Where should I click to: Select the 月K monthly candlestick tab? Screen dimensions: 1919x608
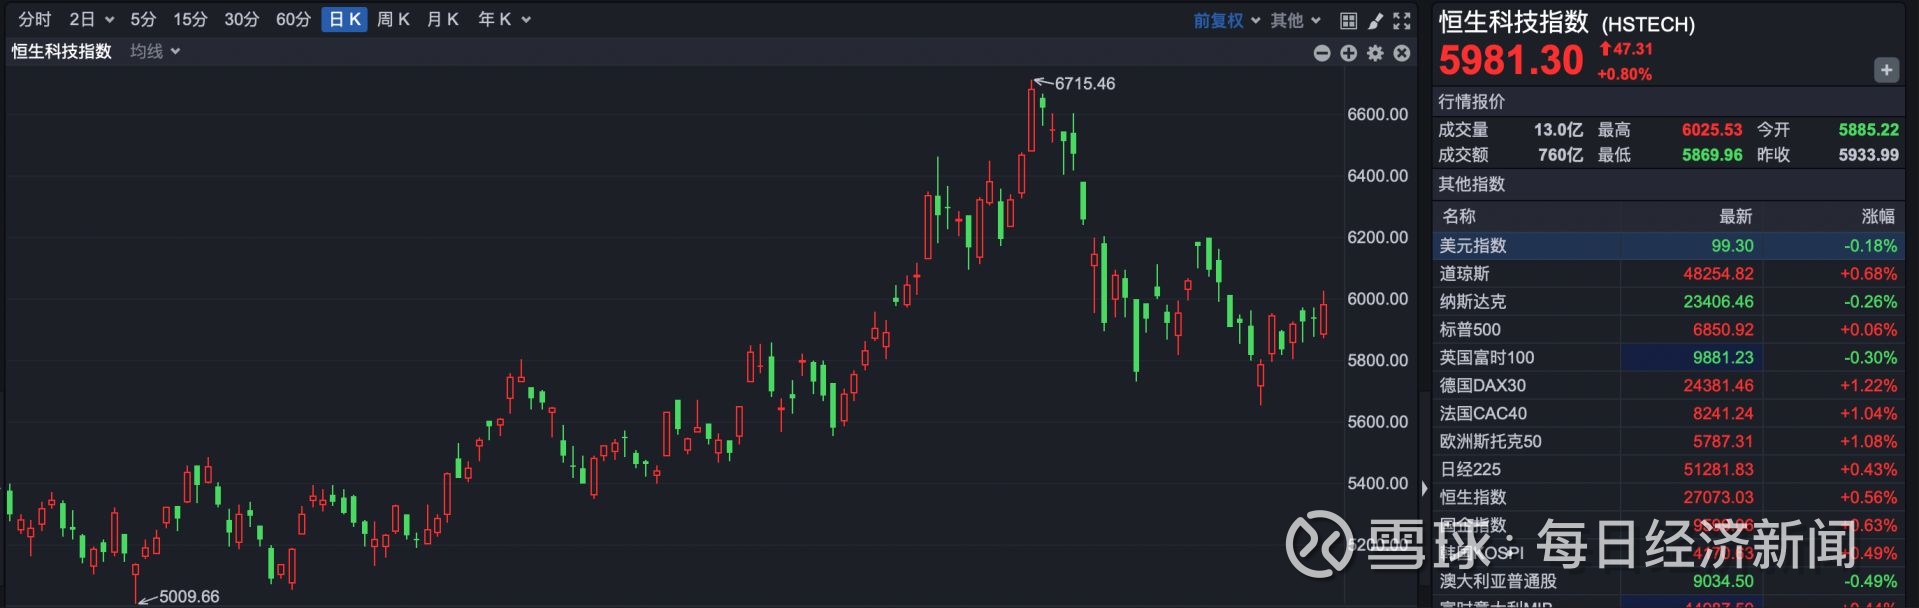(443, 19)
